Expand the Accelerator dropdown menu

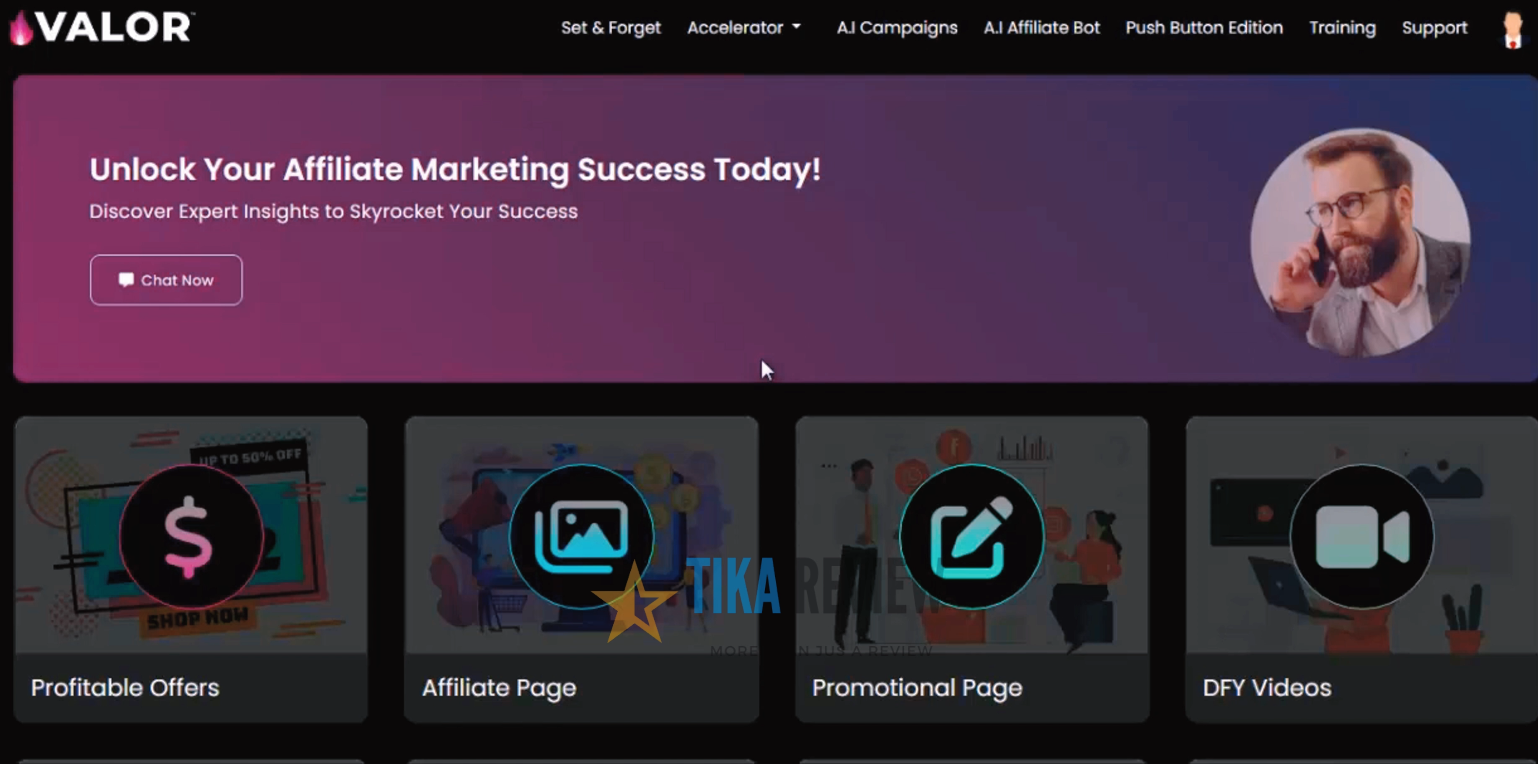click(x=743, y=28)
